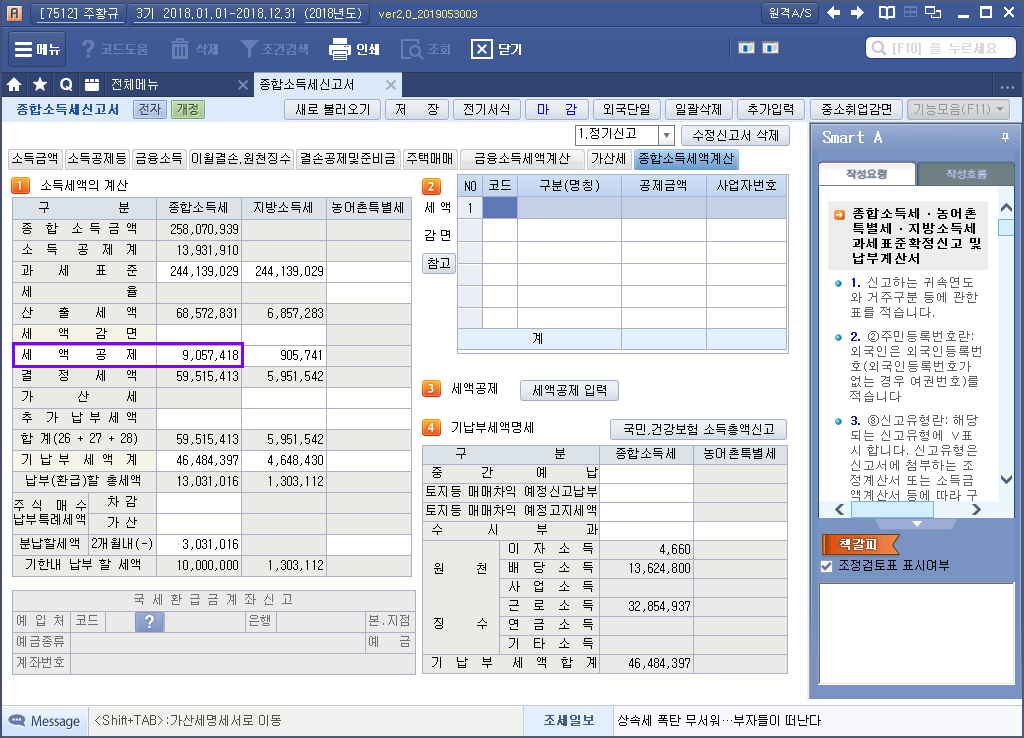The width and height of the screenshot is (1024, 738).
Task: Click the 인쇄 printer icon in toolbar
Action: pos(340,49)
